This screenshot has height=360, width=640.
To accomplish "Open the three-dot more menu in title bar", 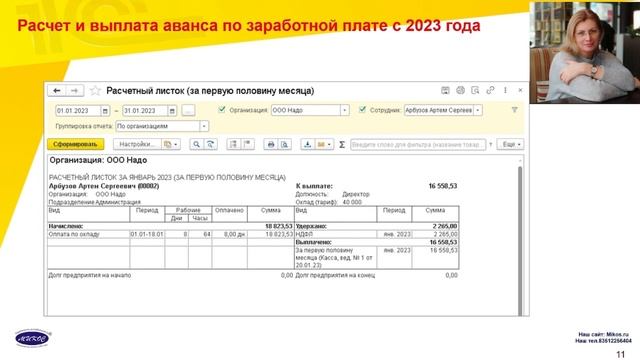I will (505, 90).
